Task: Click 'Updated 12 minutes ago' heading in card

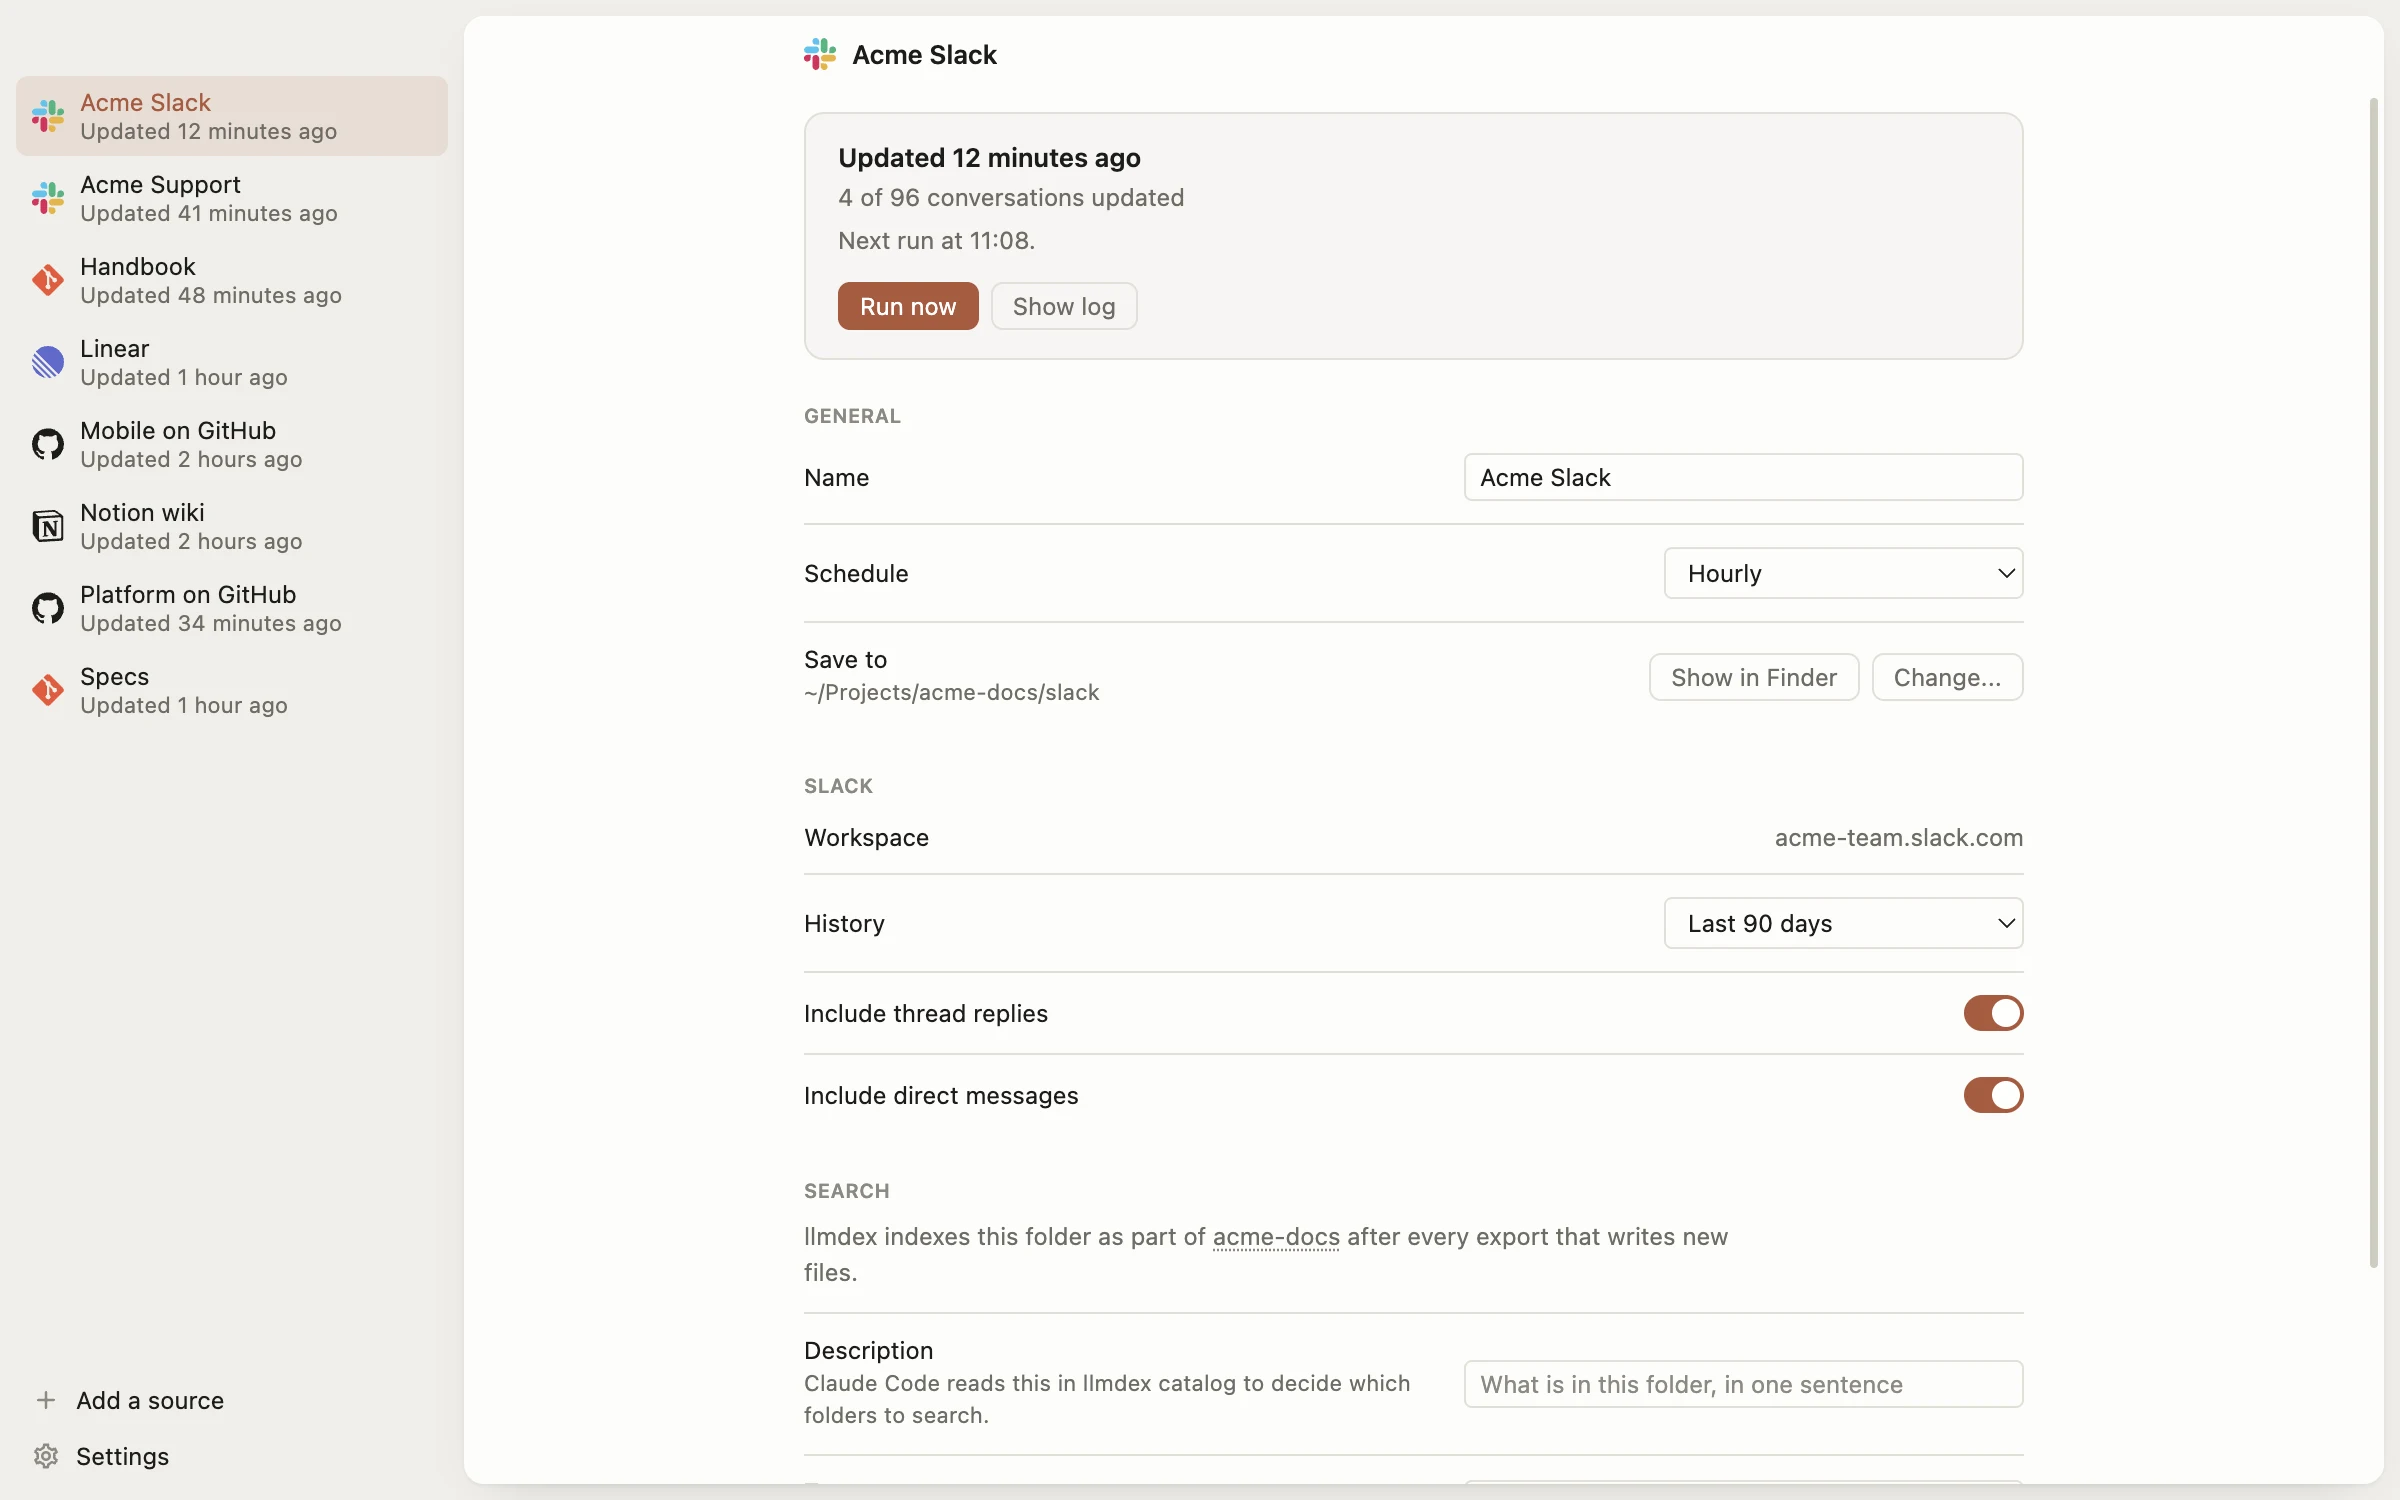Action: (x=989, y=157)
